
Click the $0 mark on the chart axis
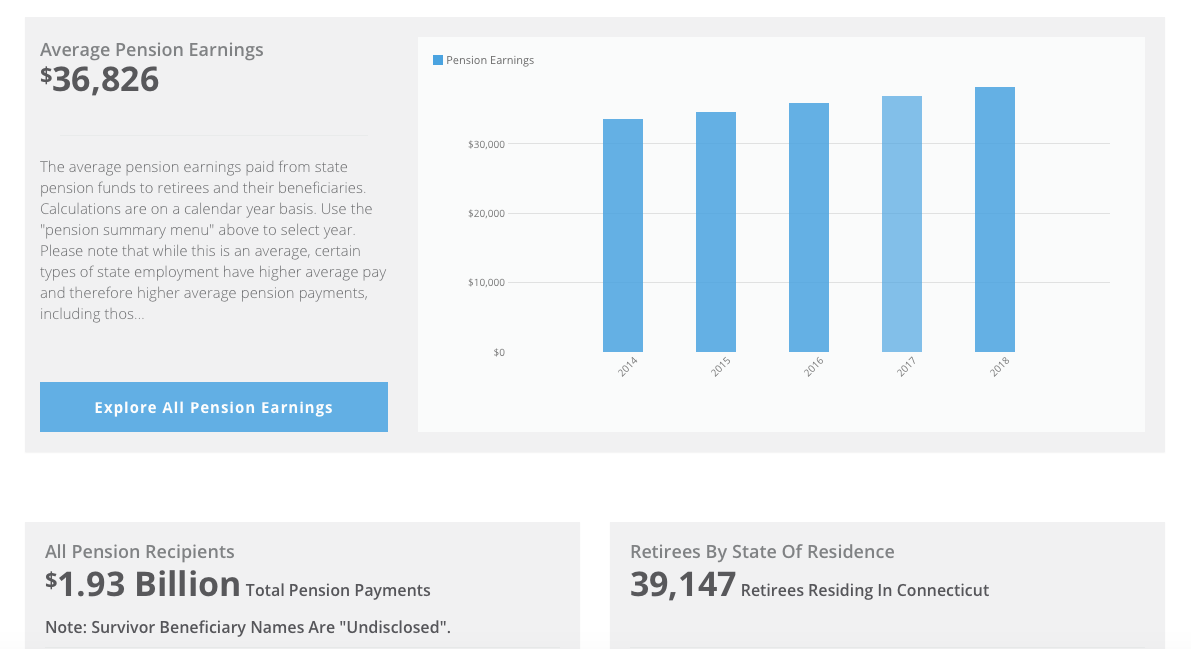click(x=499, y=352)
